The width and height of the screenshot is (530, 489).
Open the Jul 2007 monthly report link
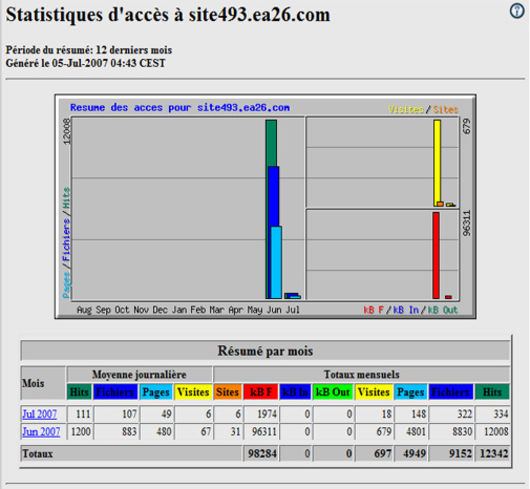coord(40,414)
